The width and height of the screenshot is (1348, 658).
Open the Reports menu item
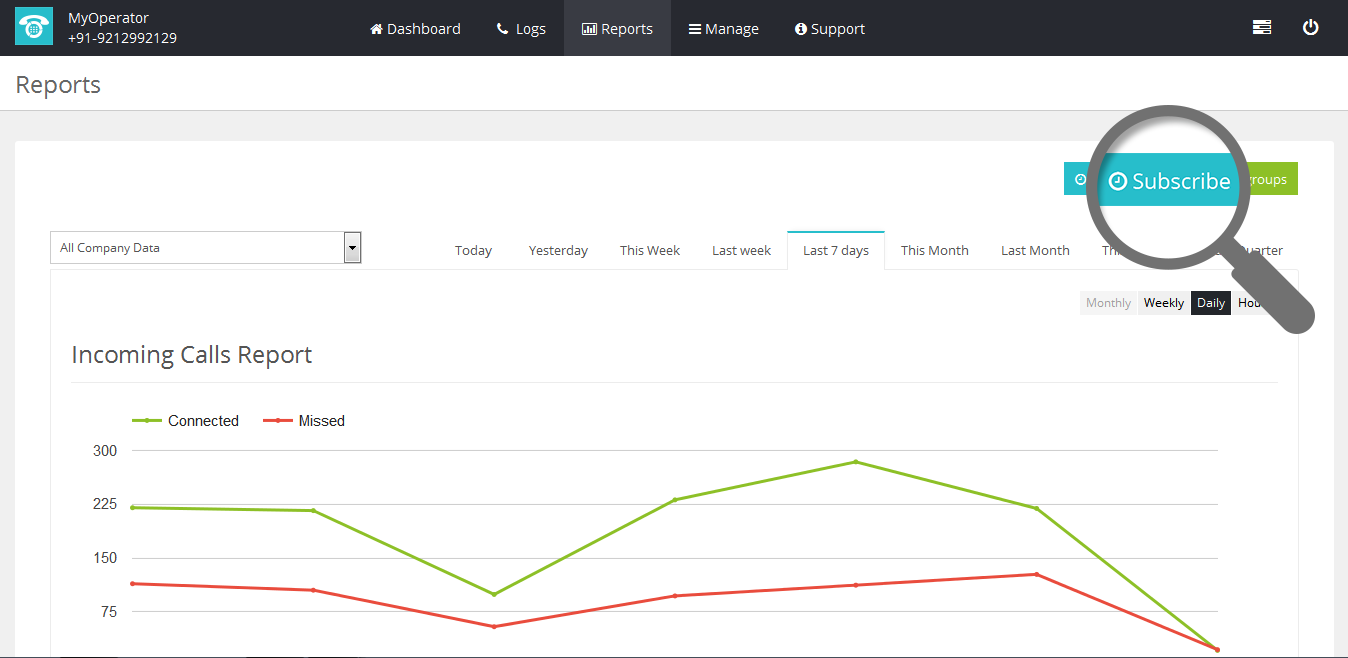pos(617,29)
